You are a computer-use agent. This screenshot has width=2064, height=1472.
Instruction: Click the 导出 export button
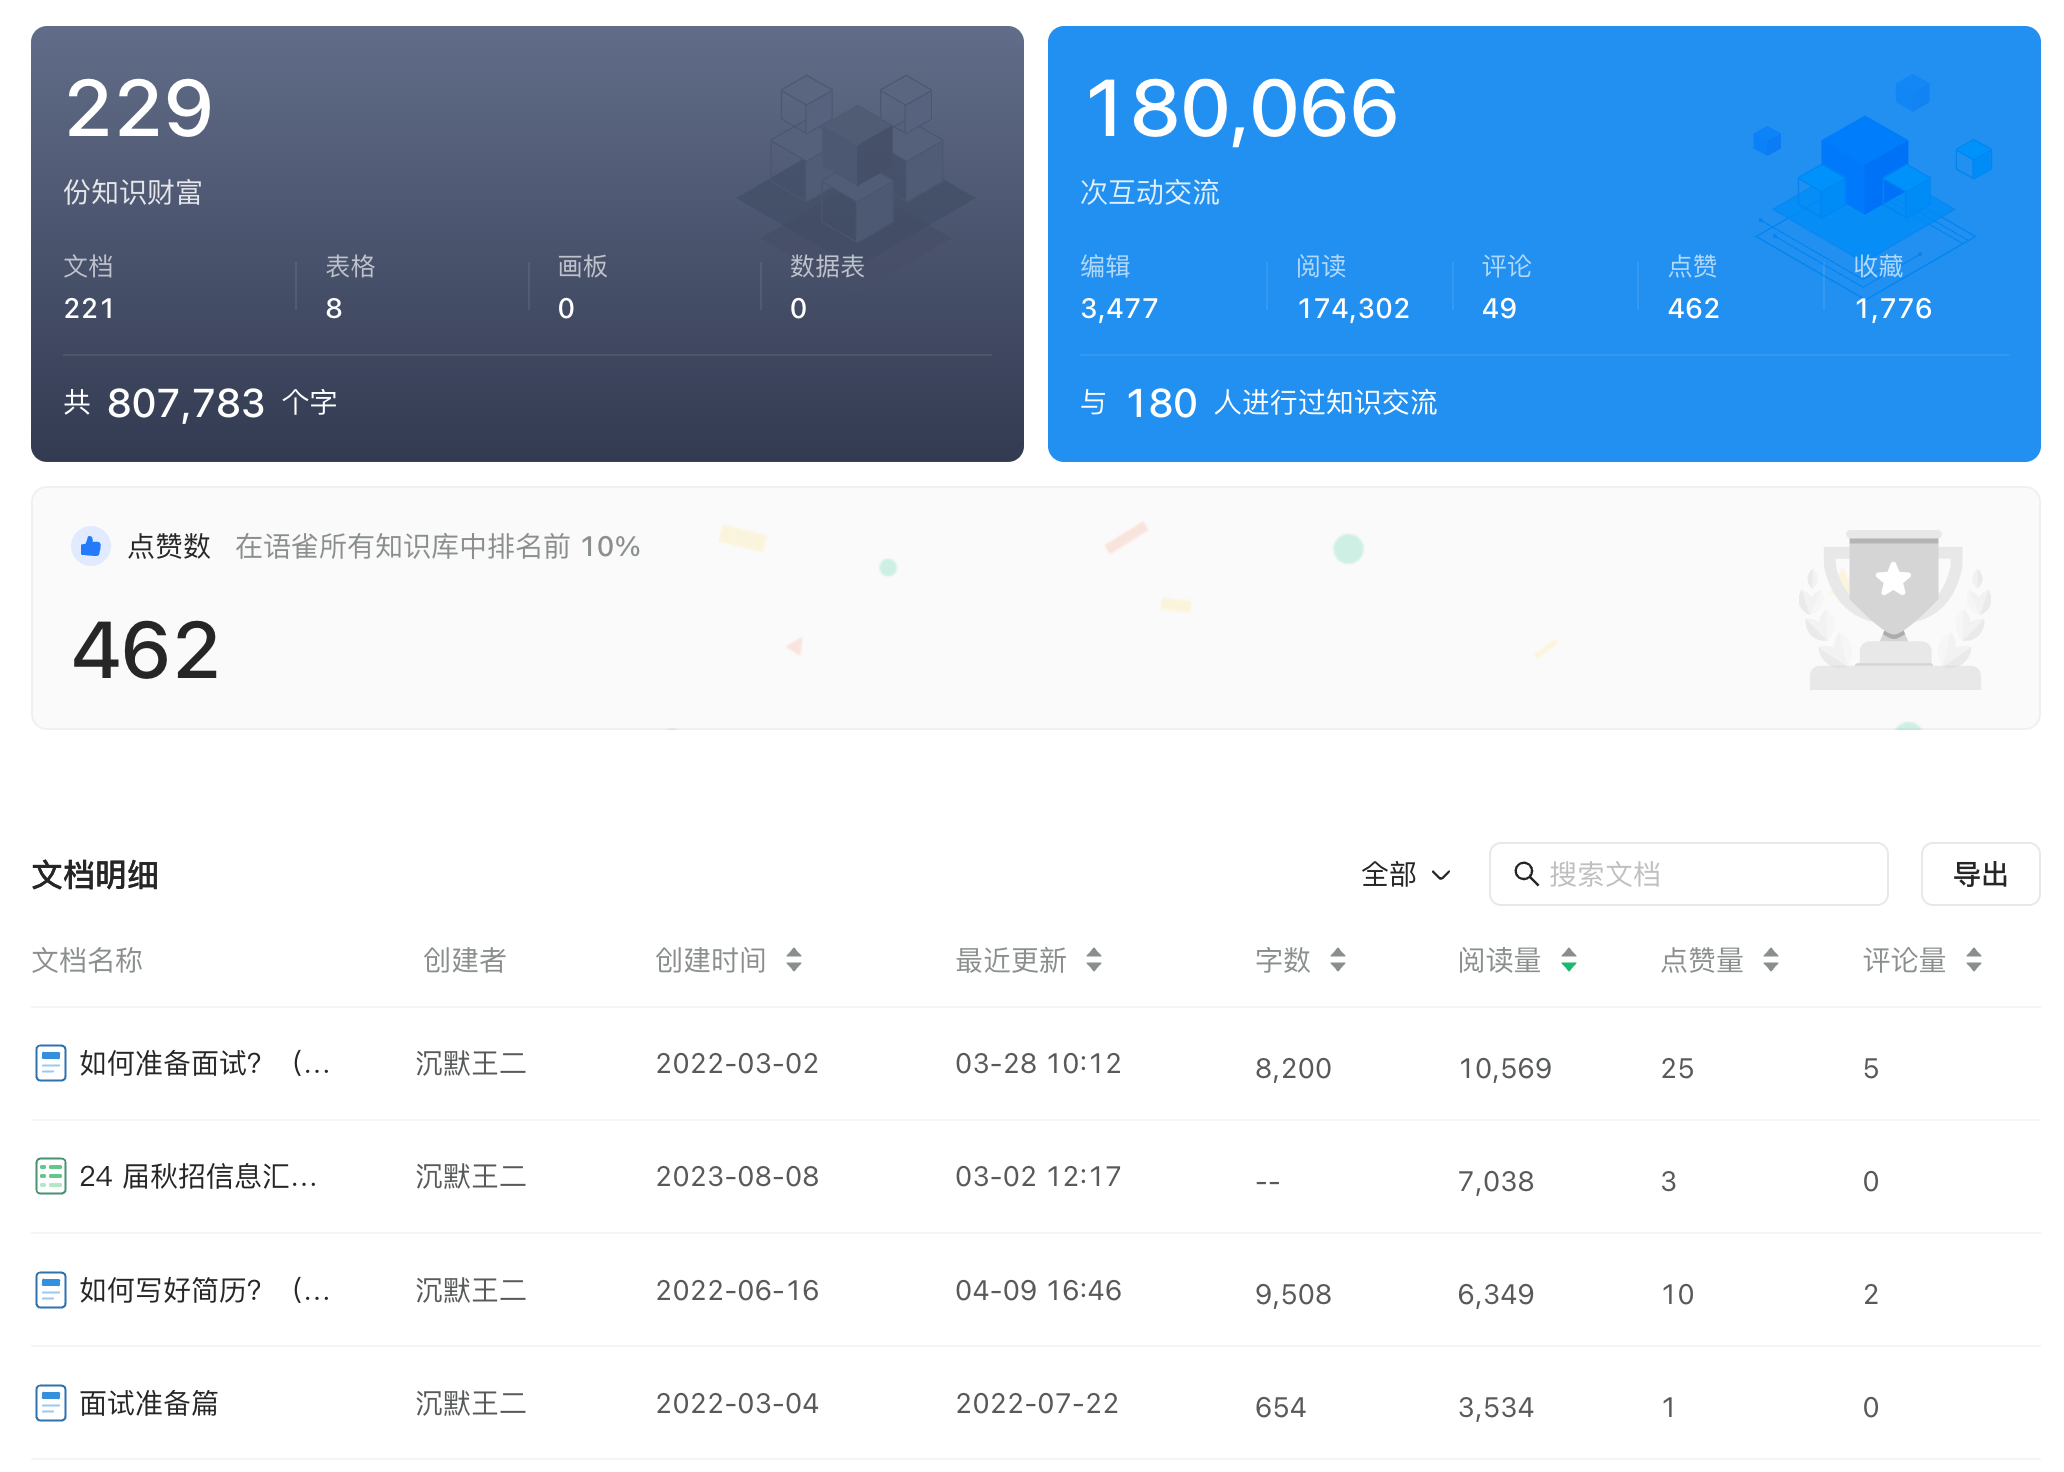(1979, 873)
